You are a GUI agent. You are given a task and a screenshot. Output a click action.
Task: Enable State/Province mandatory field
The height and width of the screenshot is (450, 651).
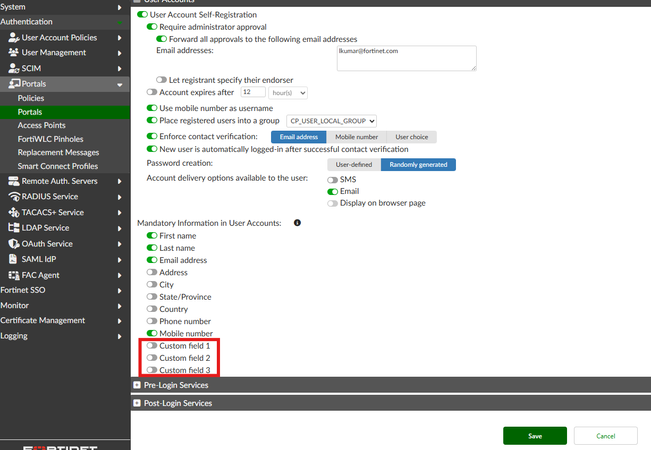152,296
